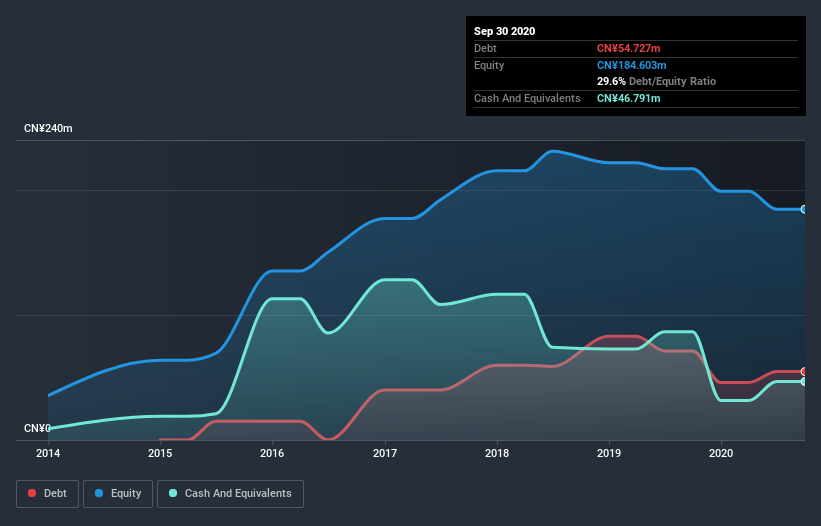Click the 2016 x-axis label
Image resolution: width=821 pixels, height=526 pixels.
coord(272,453)
